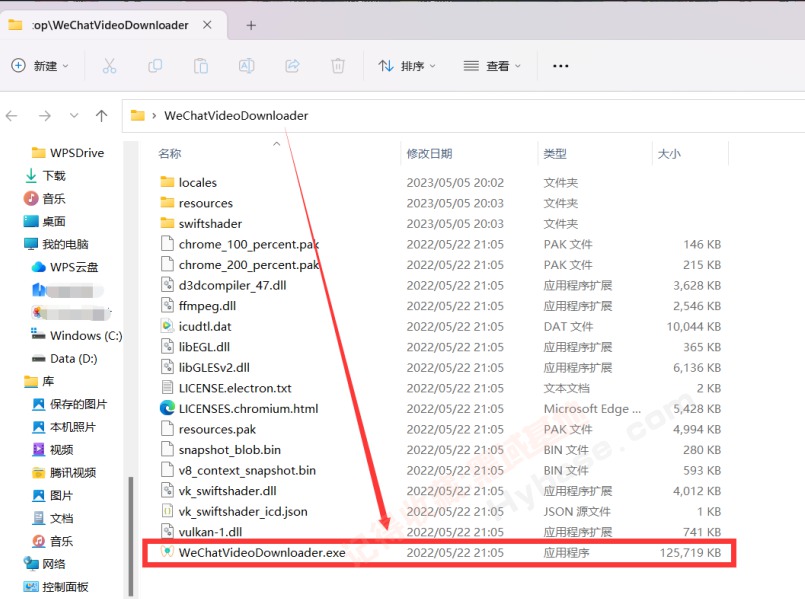Go up one folder level
Image resolution: width=805 pixels, height=599 pixels.
[102, 116]
